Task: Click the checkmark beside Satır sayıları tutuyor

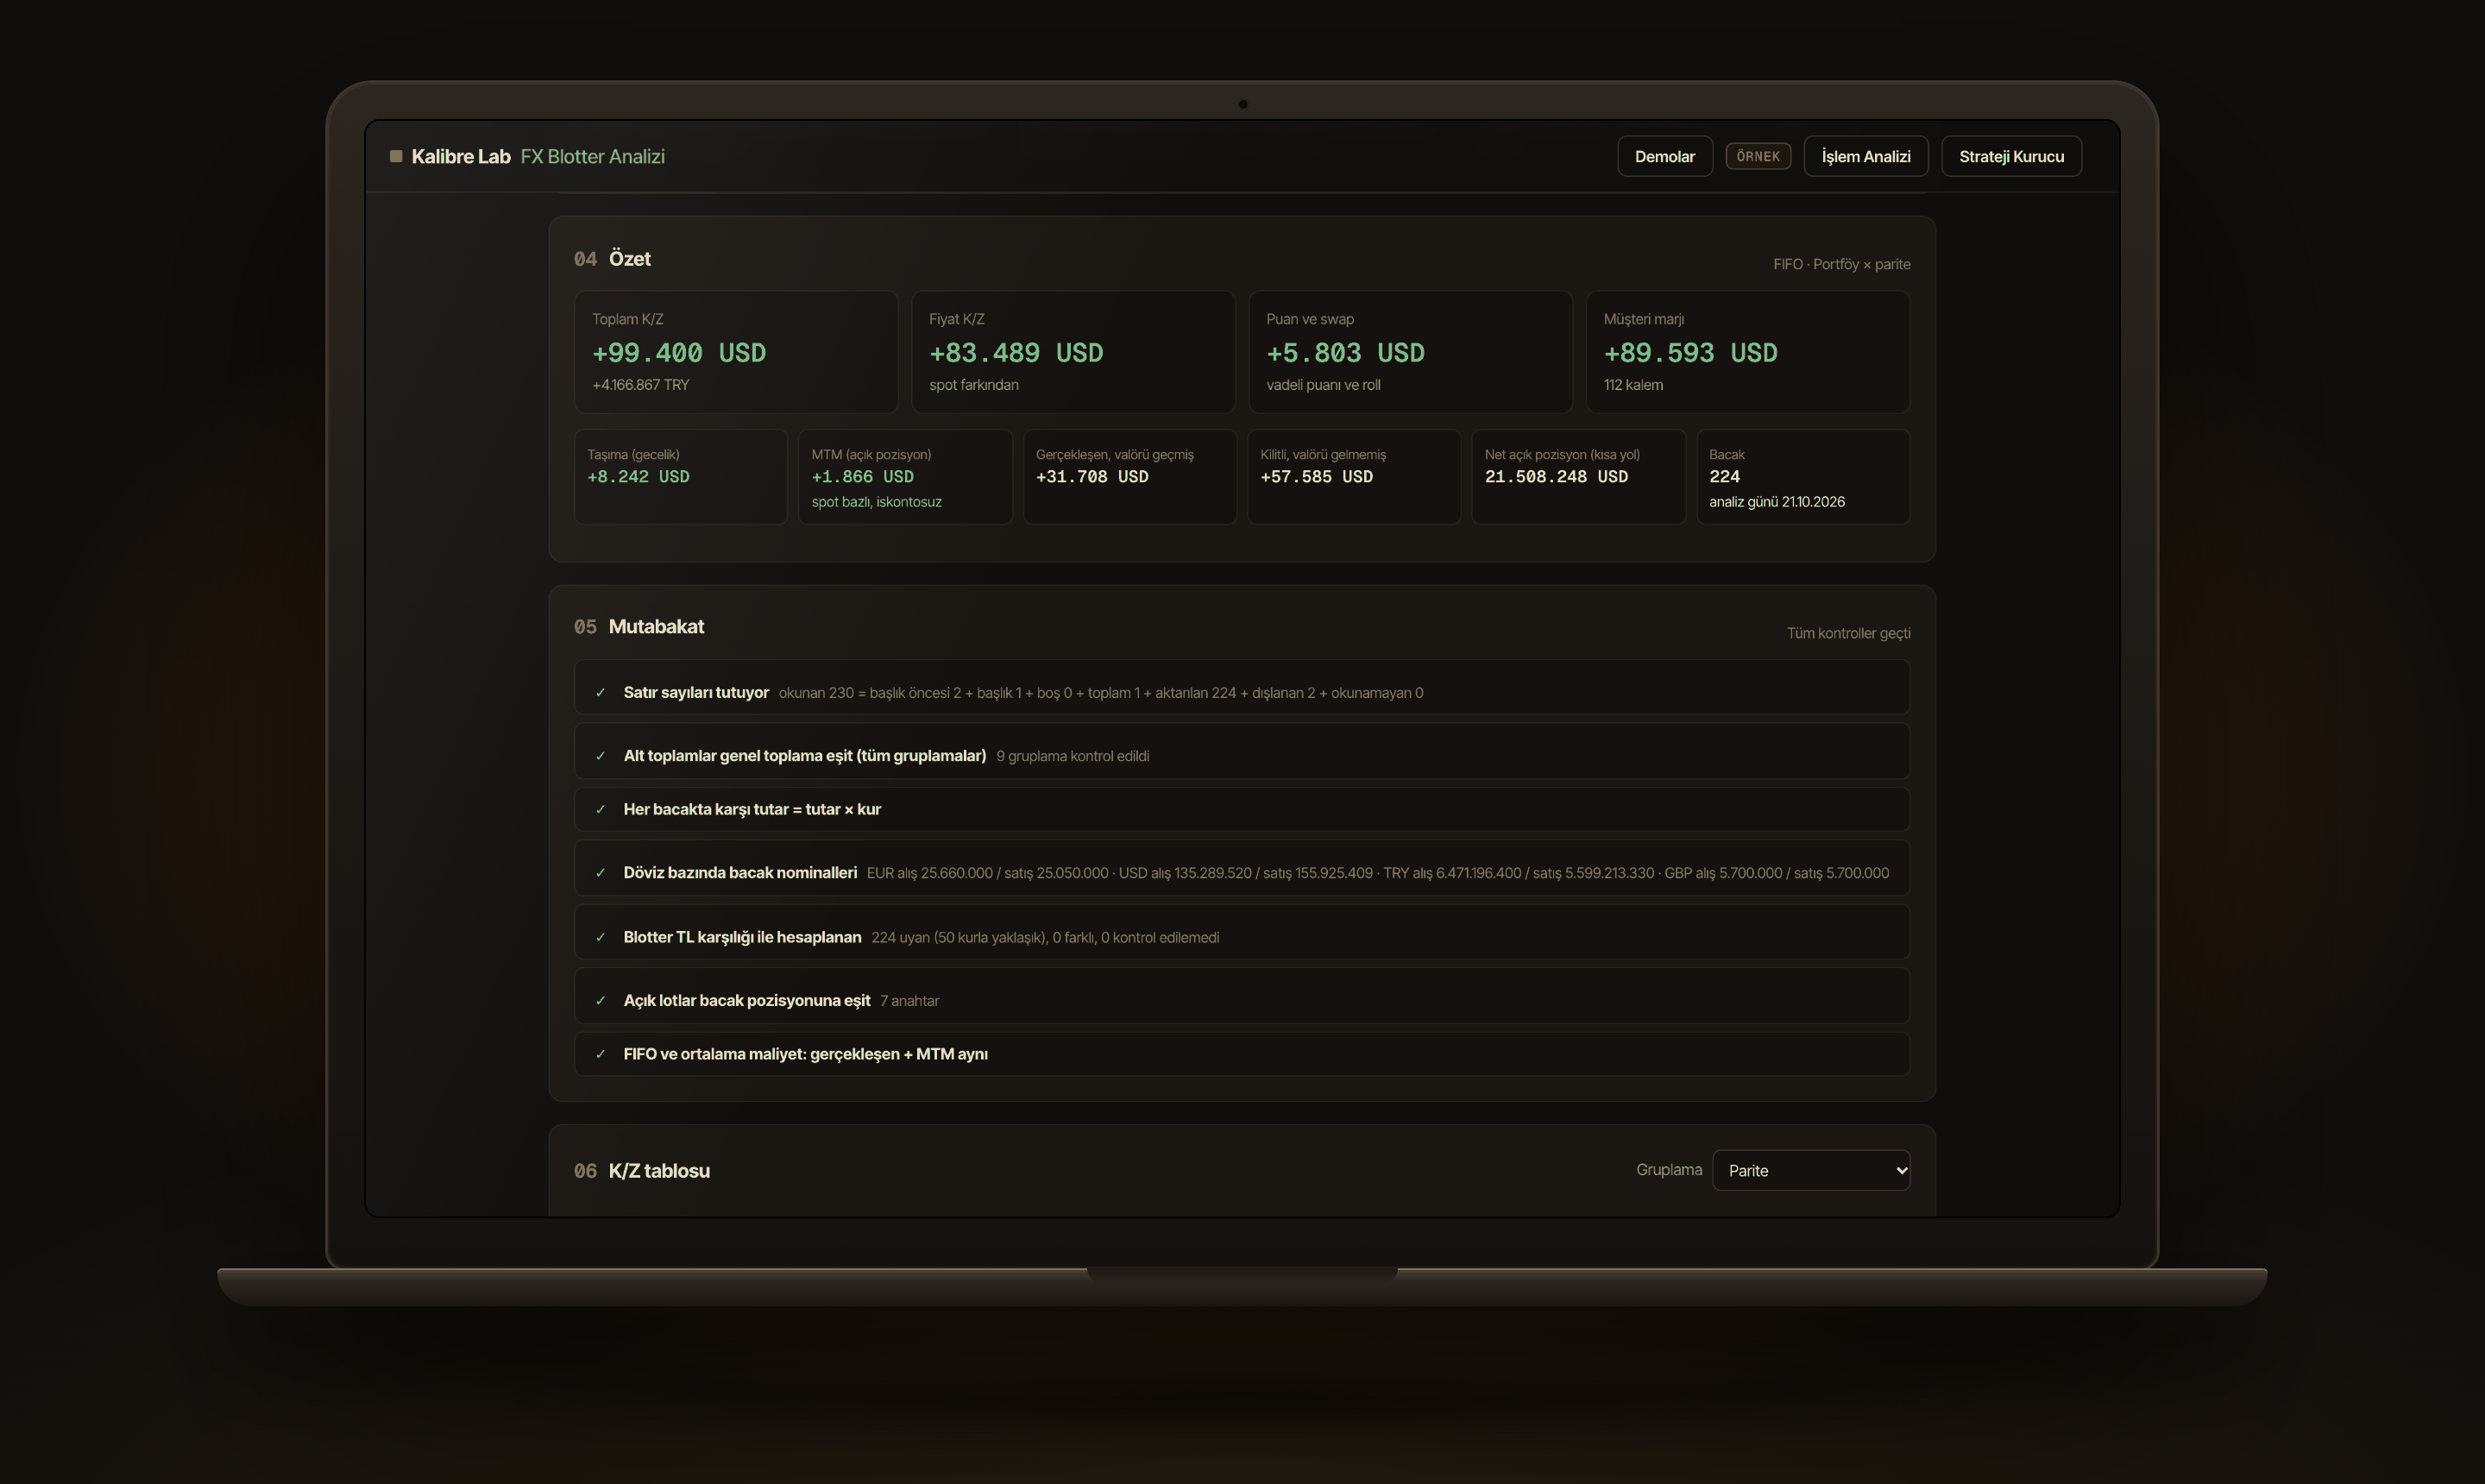Action: 600,693
